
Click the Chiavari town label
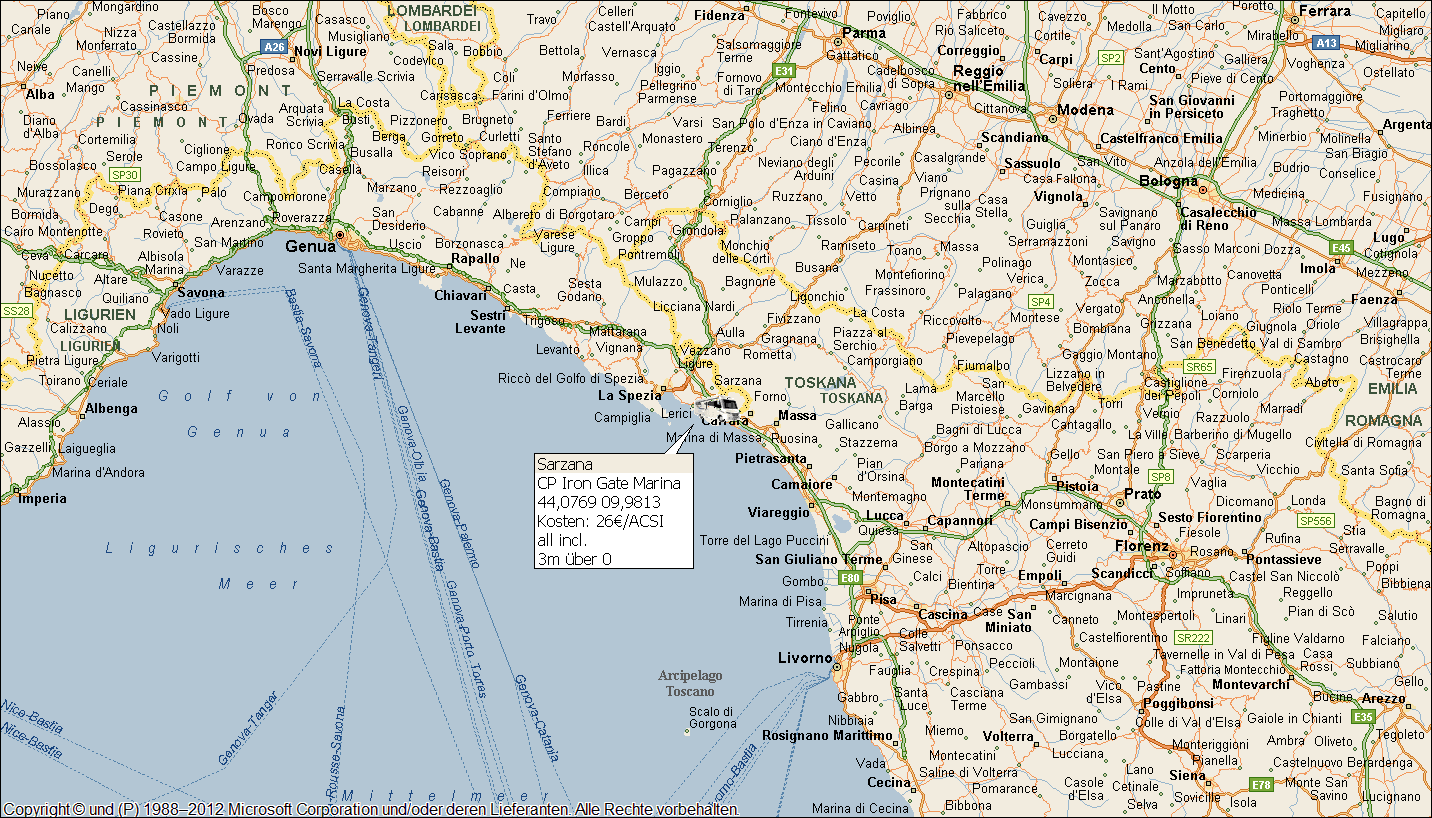[460, 295]
